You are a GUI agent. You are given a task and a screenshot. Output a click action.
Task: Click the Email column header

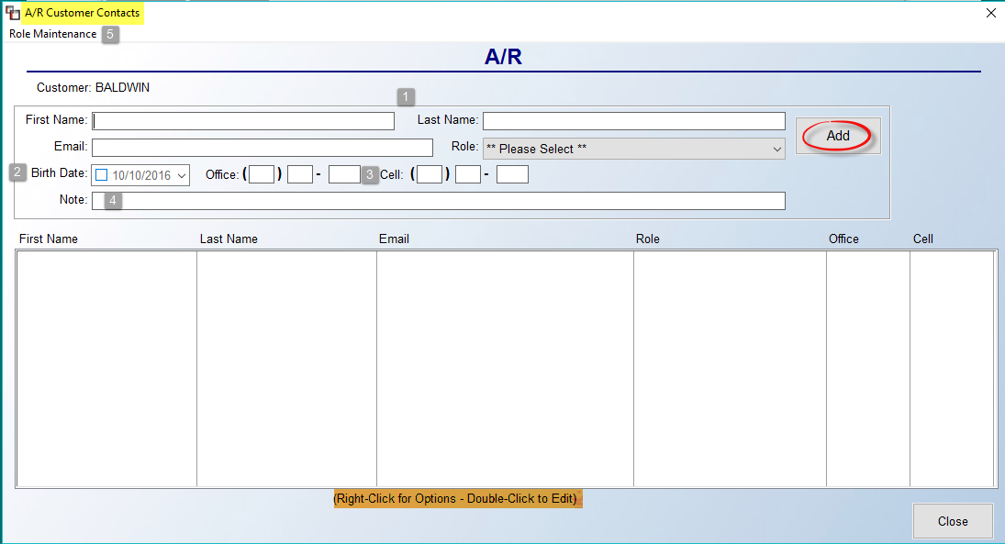(394, 239)
